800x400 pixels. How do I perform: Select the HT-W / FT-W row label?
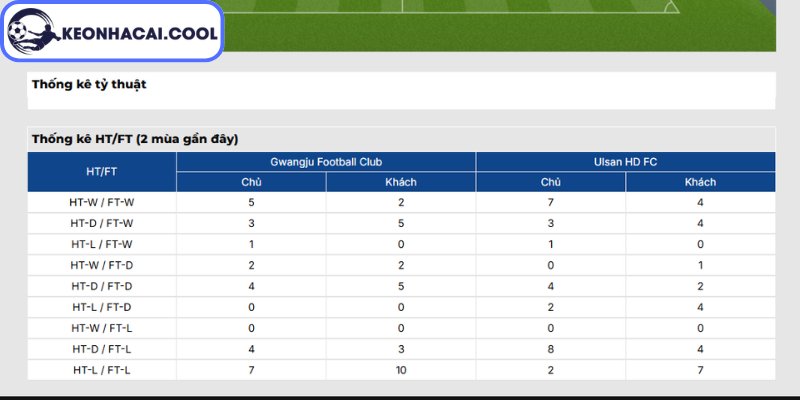[102, 203]
